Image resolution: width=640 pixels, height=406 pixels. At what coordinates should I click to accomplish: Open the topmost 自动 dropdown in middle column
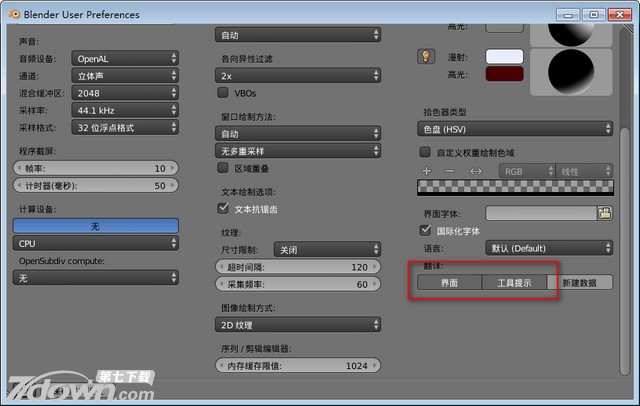click(298, 35)
